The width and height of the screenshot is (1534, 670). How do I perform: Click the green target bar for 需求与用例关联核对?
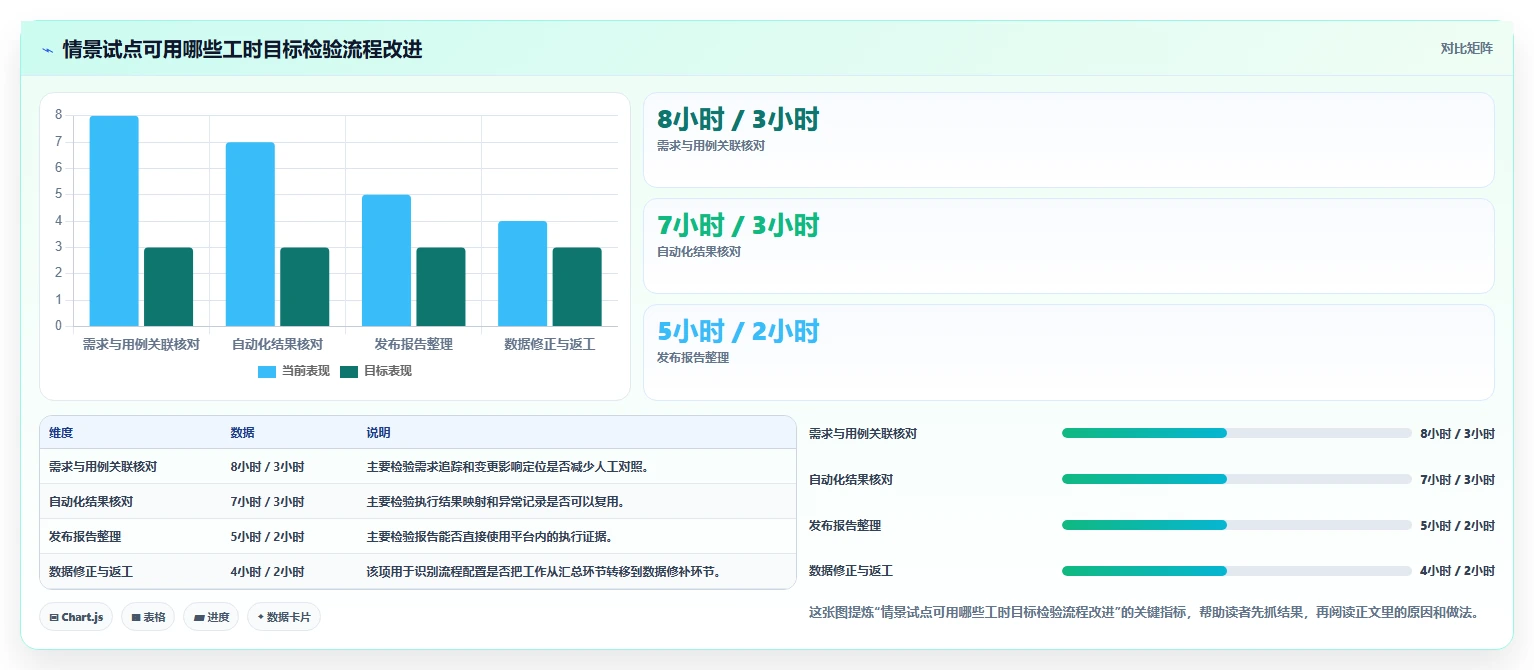[169, 287]
